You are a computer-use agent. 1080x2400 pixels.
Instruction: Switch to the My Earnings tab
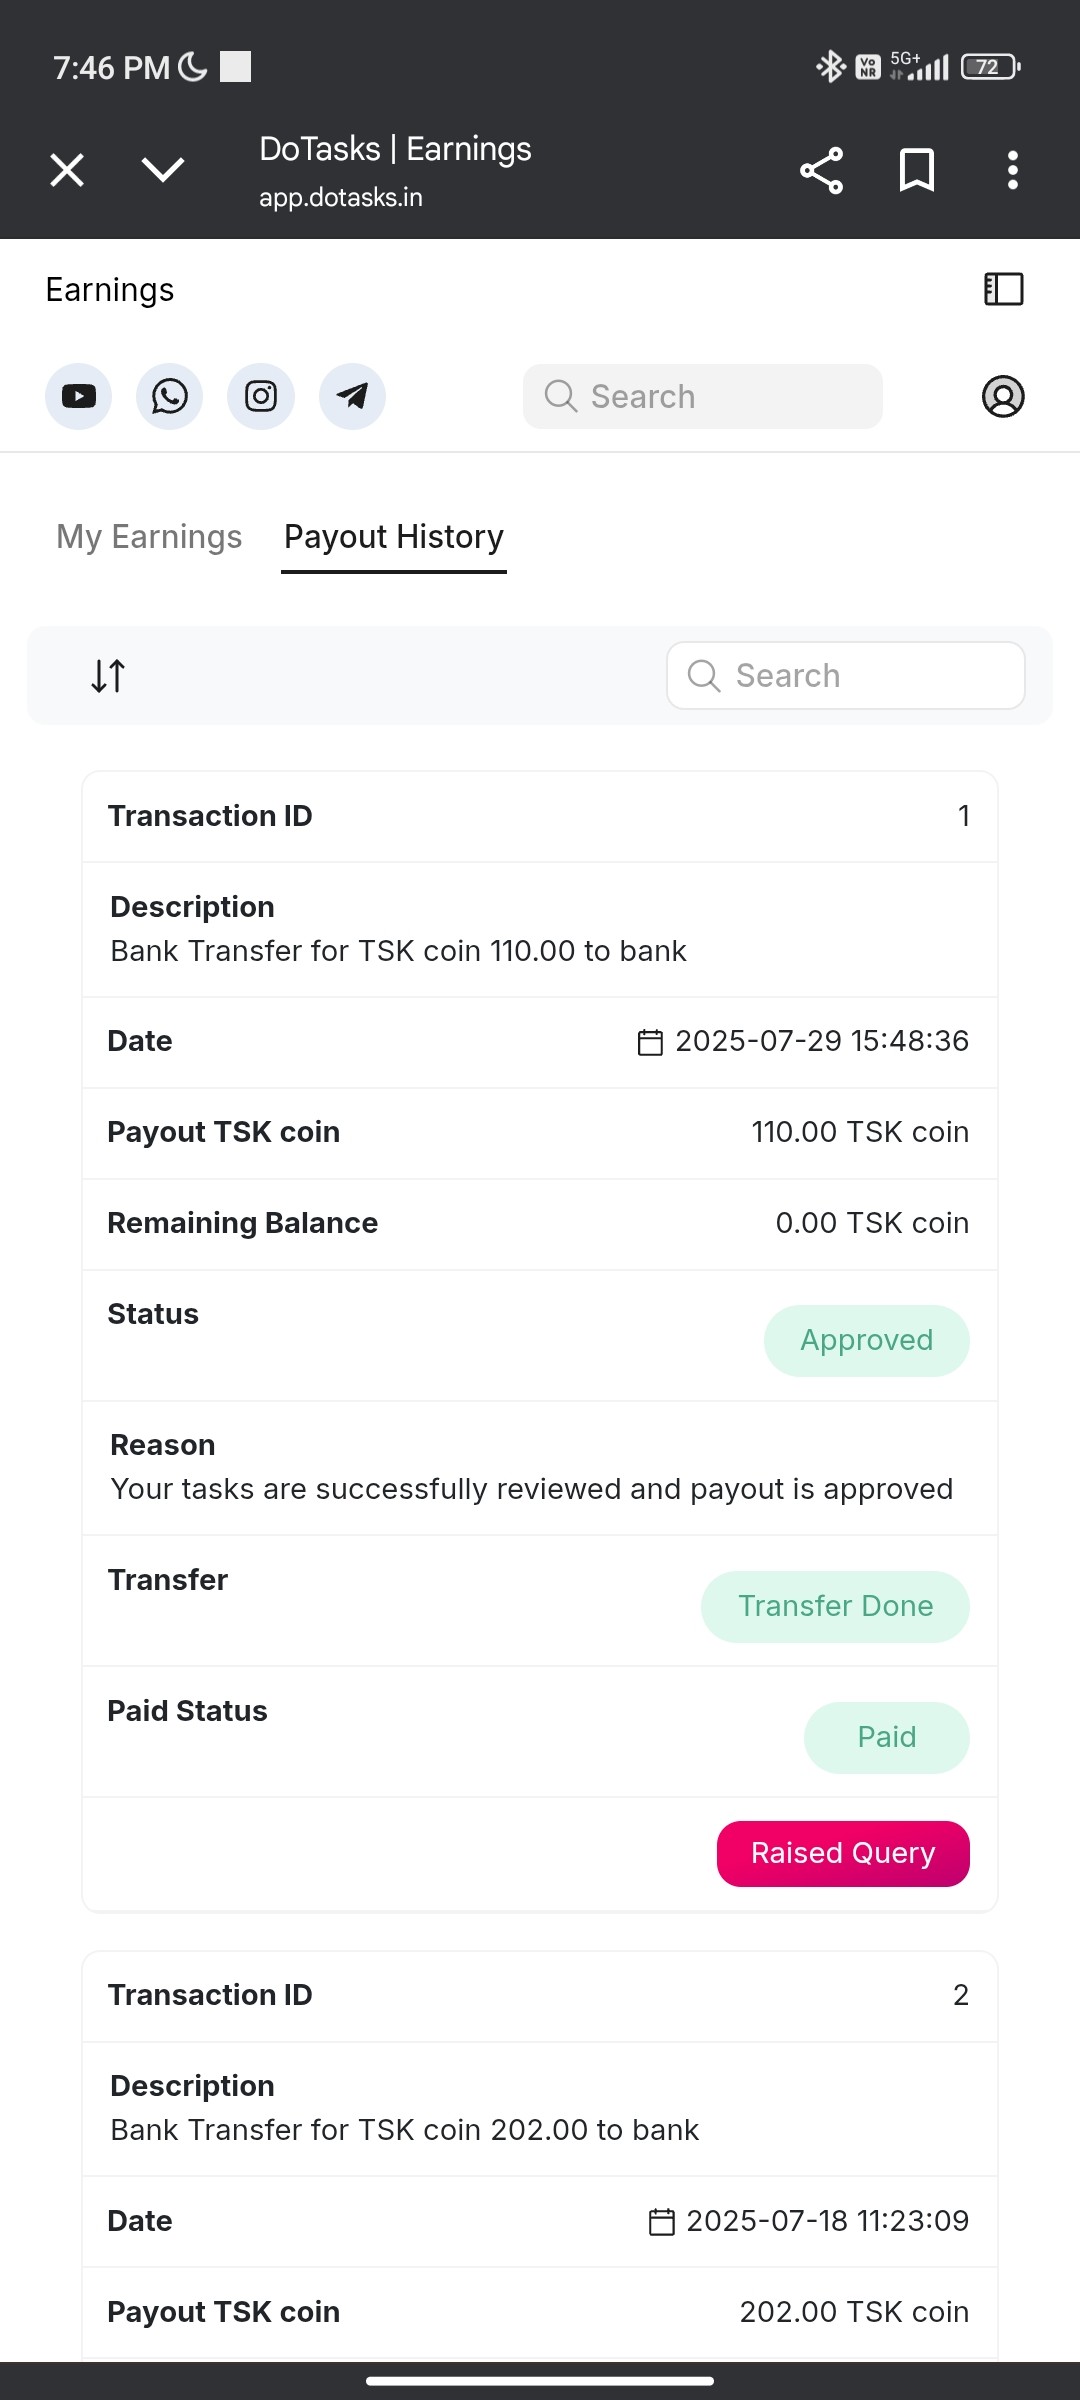pyautogui.click(x=149, y=537)
